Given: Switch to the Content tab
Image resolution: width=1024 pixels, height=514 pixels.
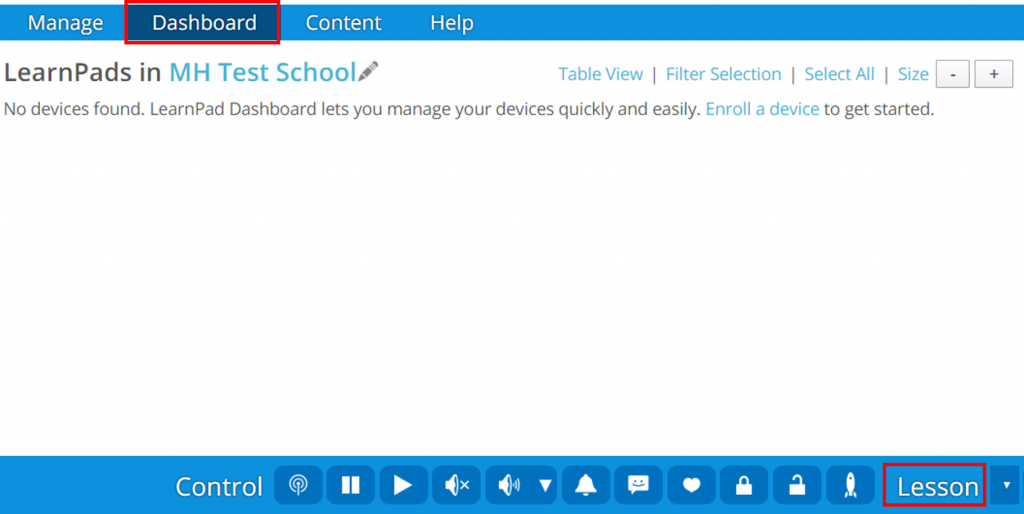Looking at the screenshot, I should pos(343,22).
